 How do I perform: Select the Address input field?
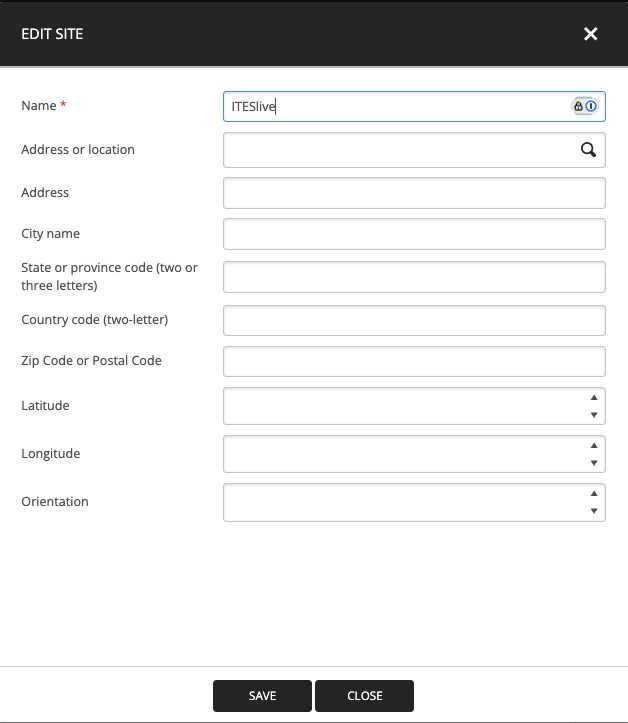click(414, 193)
